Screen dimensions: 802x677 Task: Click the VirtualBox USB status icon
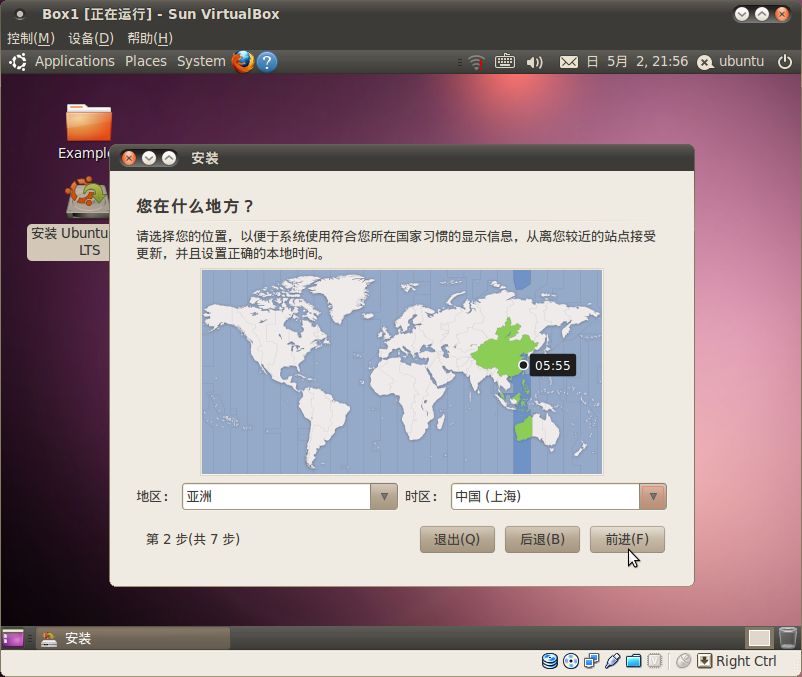click(612, 661)
